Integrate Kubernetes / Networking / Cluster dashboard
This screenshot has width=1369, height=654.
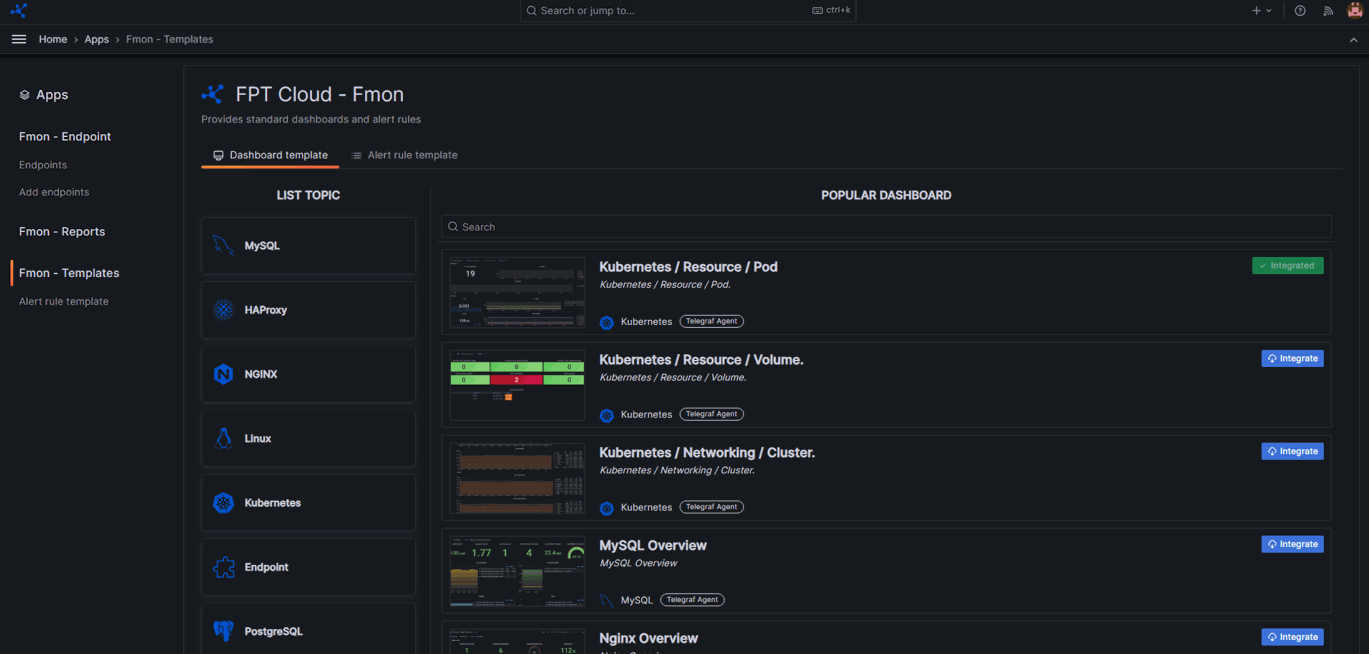(1292, 451)
